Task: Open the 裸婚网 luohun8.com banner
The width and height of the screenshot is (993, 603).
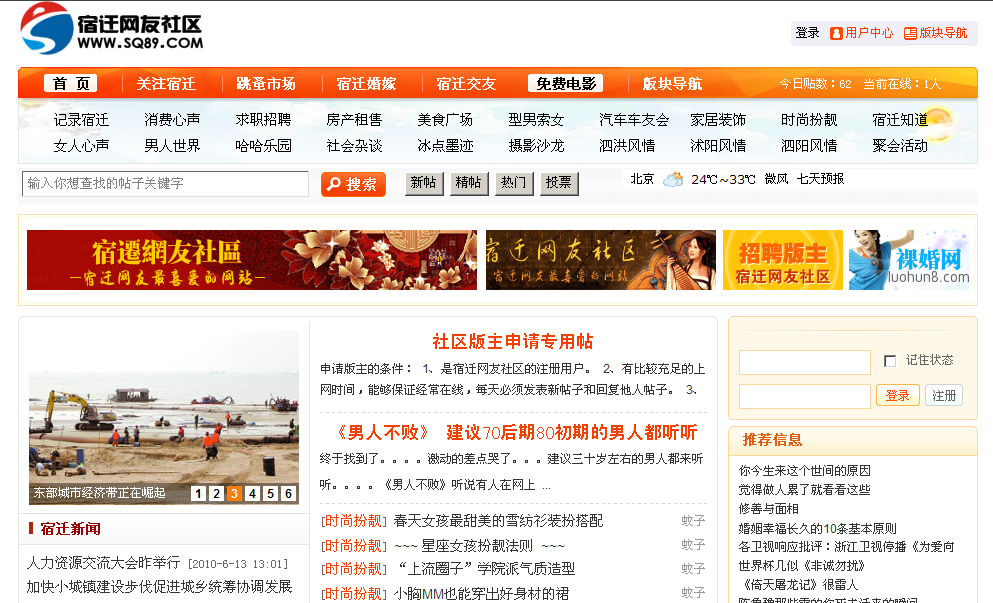Action: pos(908,260)
